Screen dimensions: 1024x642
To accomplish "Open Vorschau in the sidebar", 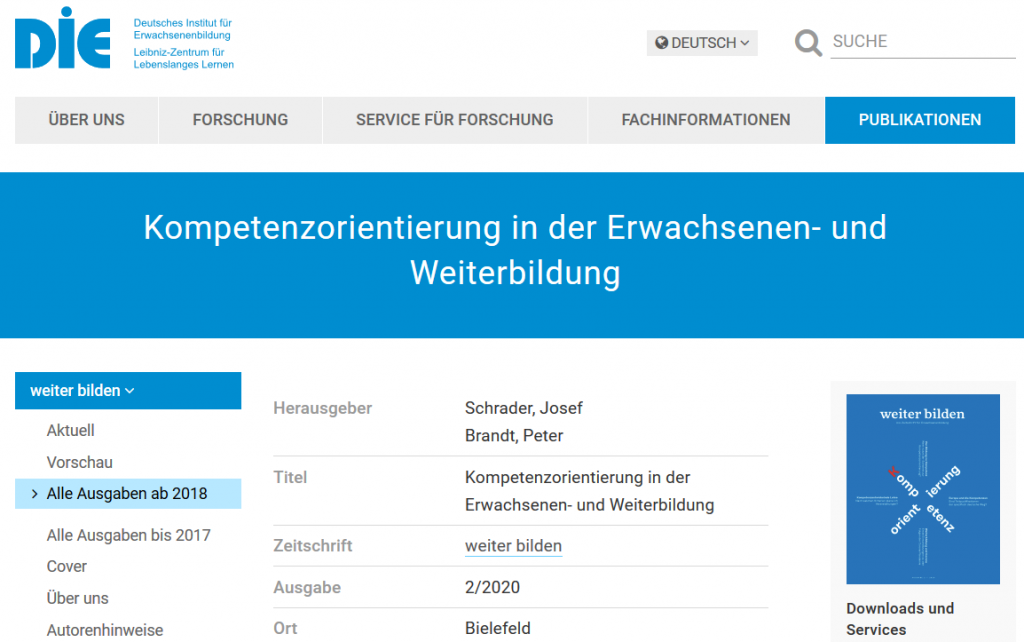I will (80, 463).
